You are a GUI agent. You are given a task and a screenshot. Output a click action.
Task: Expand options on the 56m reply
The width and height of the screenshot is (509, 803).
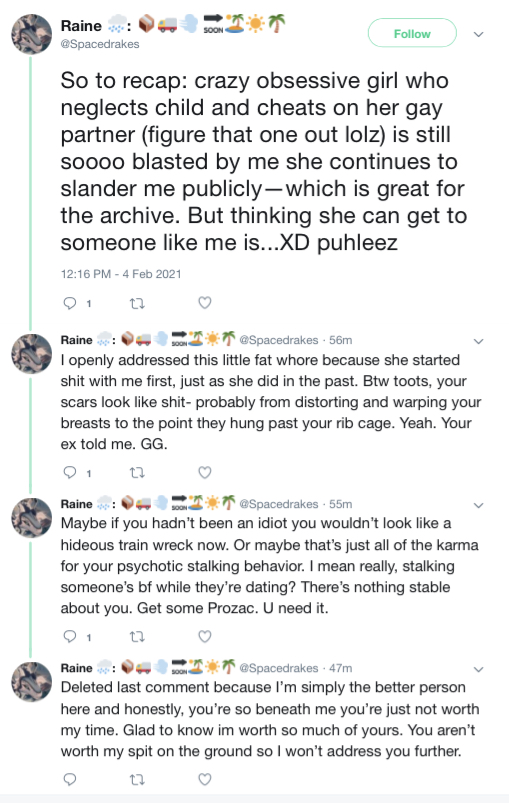click(x=478, y=341)
